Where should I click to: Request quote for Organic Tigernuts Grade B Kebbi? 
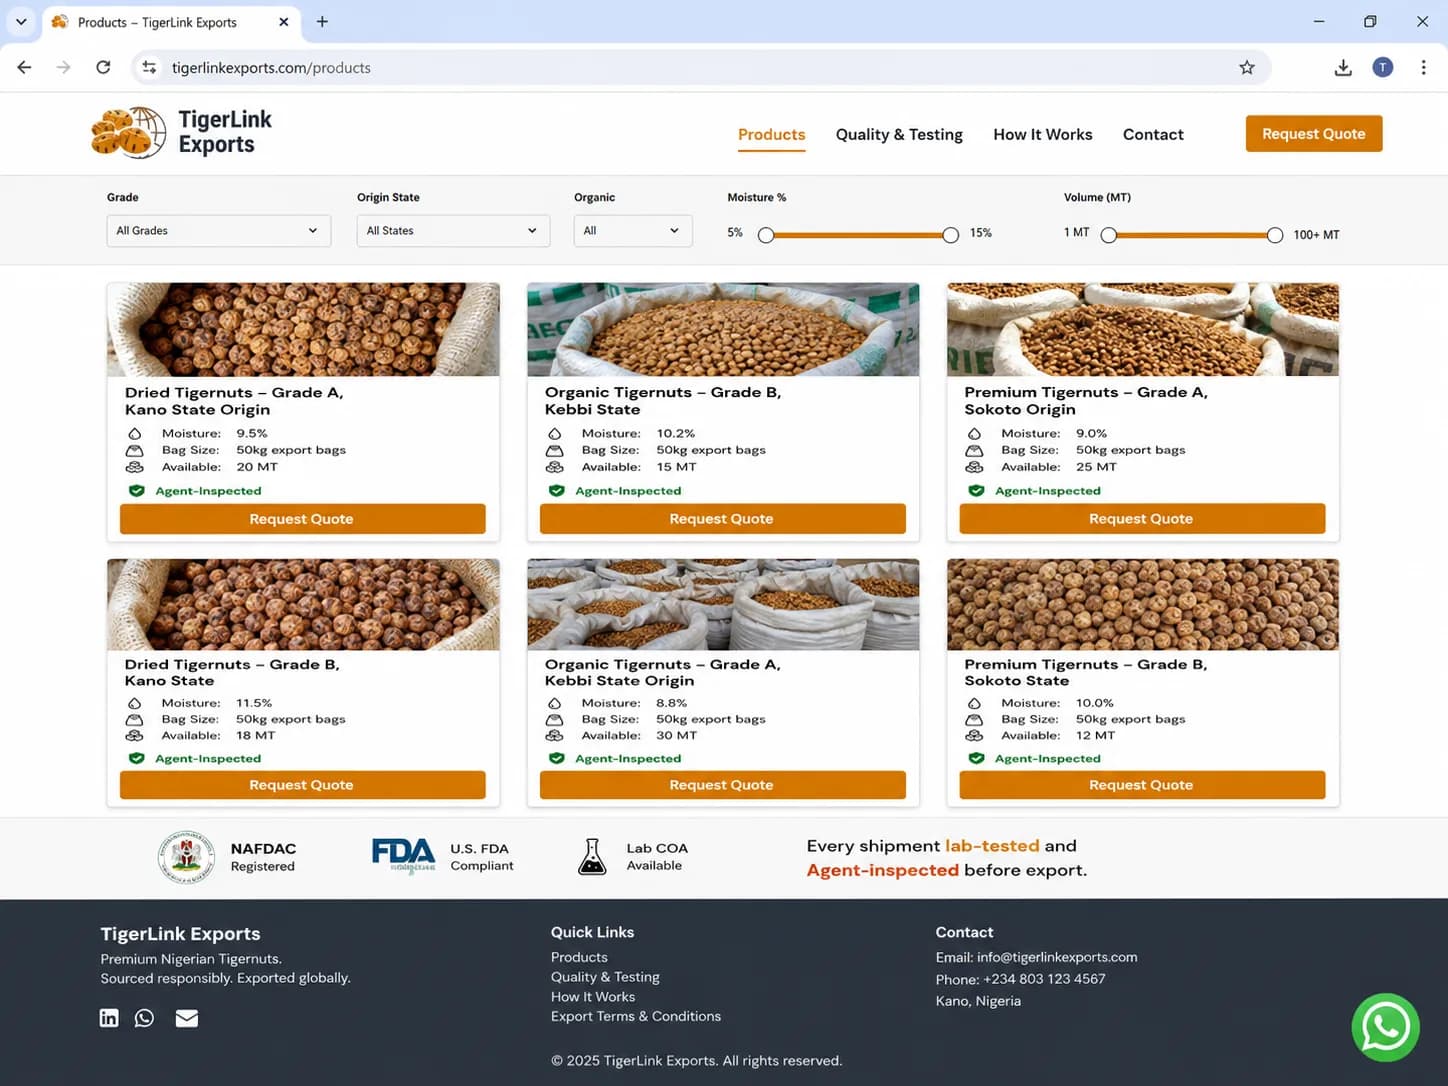(x=722, y=519)
